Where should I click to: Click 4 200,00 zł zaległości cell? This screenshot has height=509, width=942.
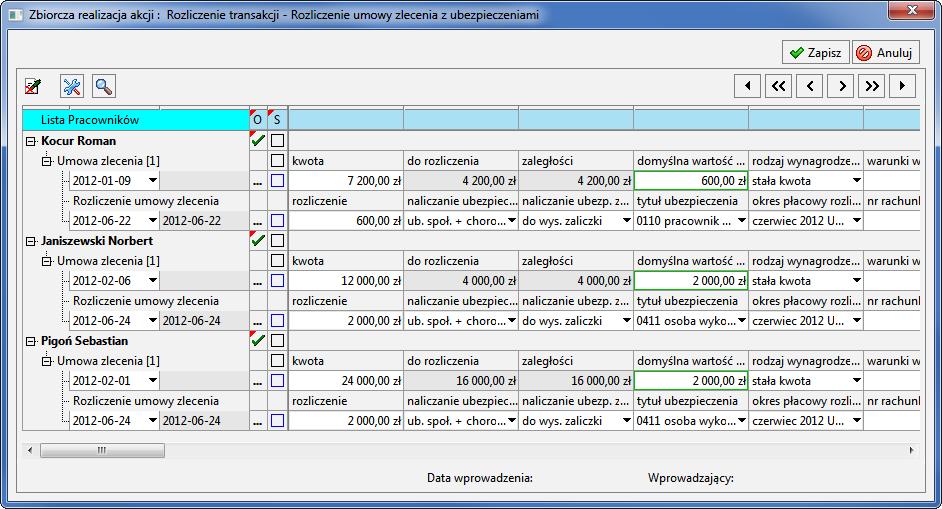[x=576, y=181]
